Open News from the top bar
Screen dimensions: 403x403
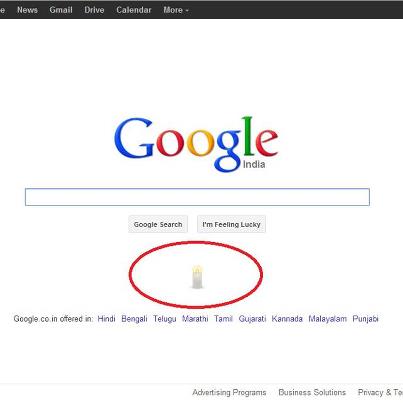coord(27,10)
